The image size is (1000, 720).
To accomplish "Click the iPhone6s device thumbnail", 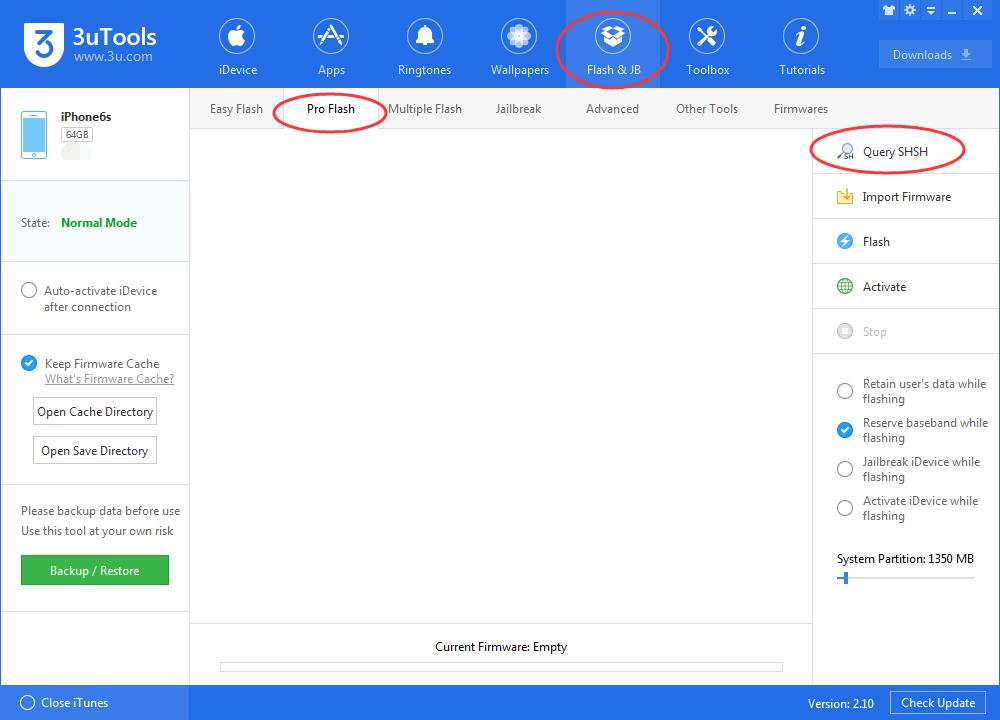I will (x=34, y=135).
